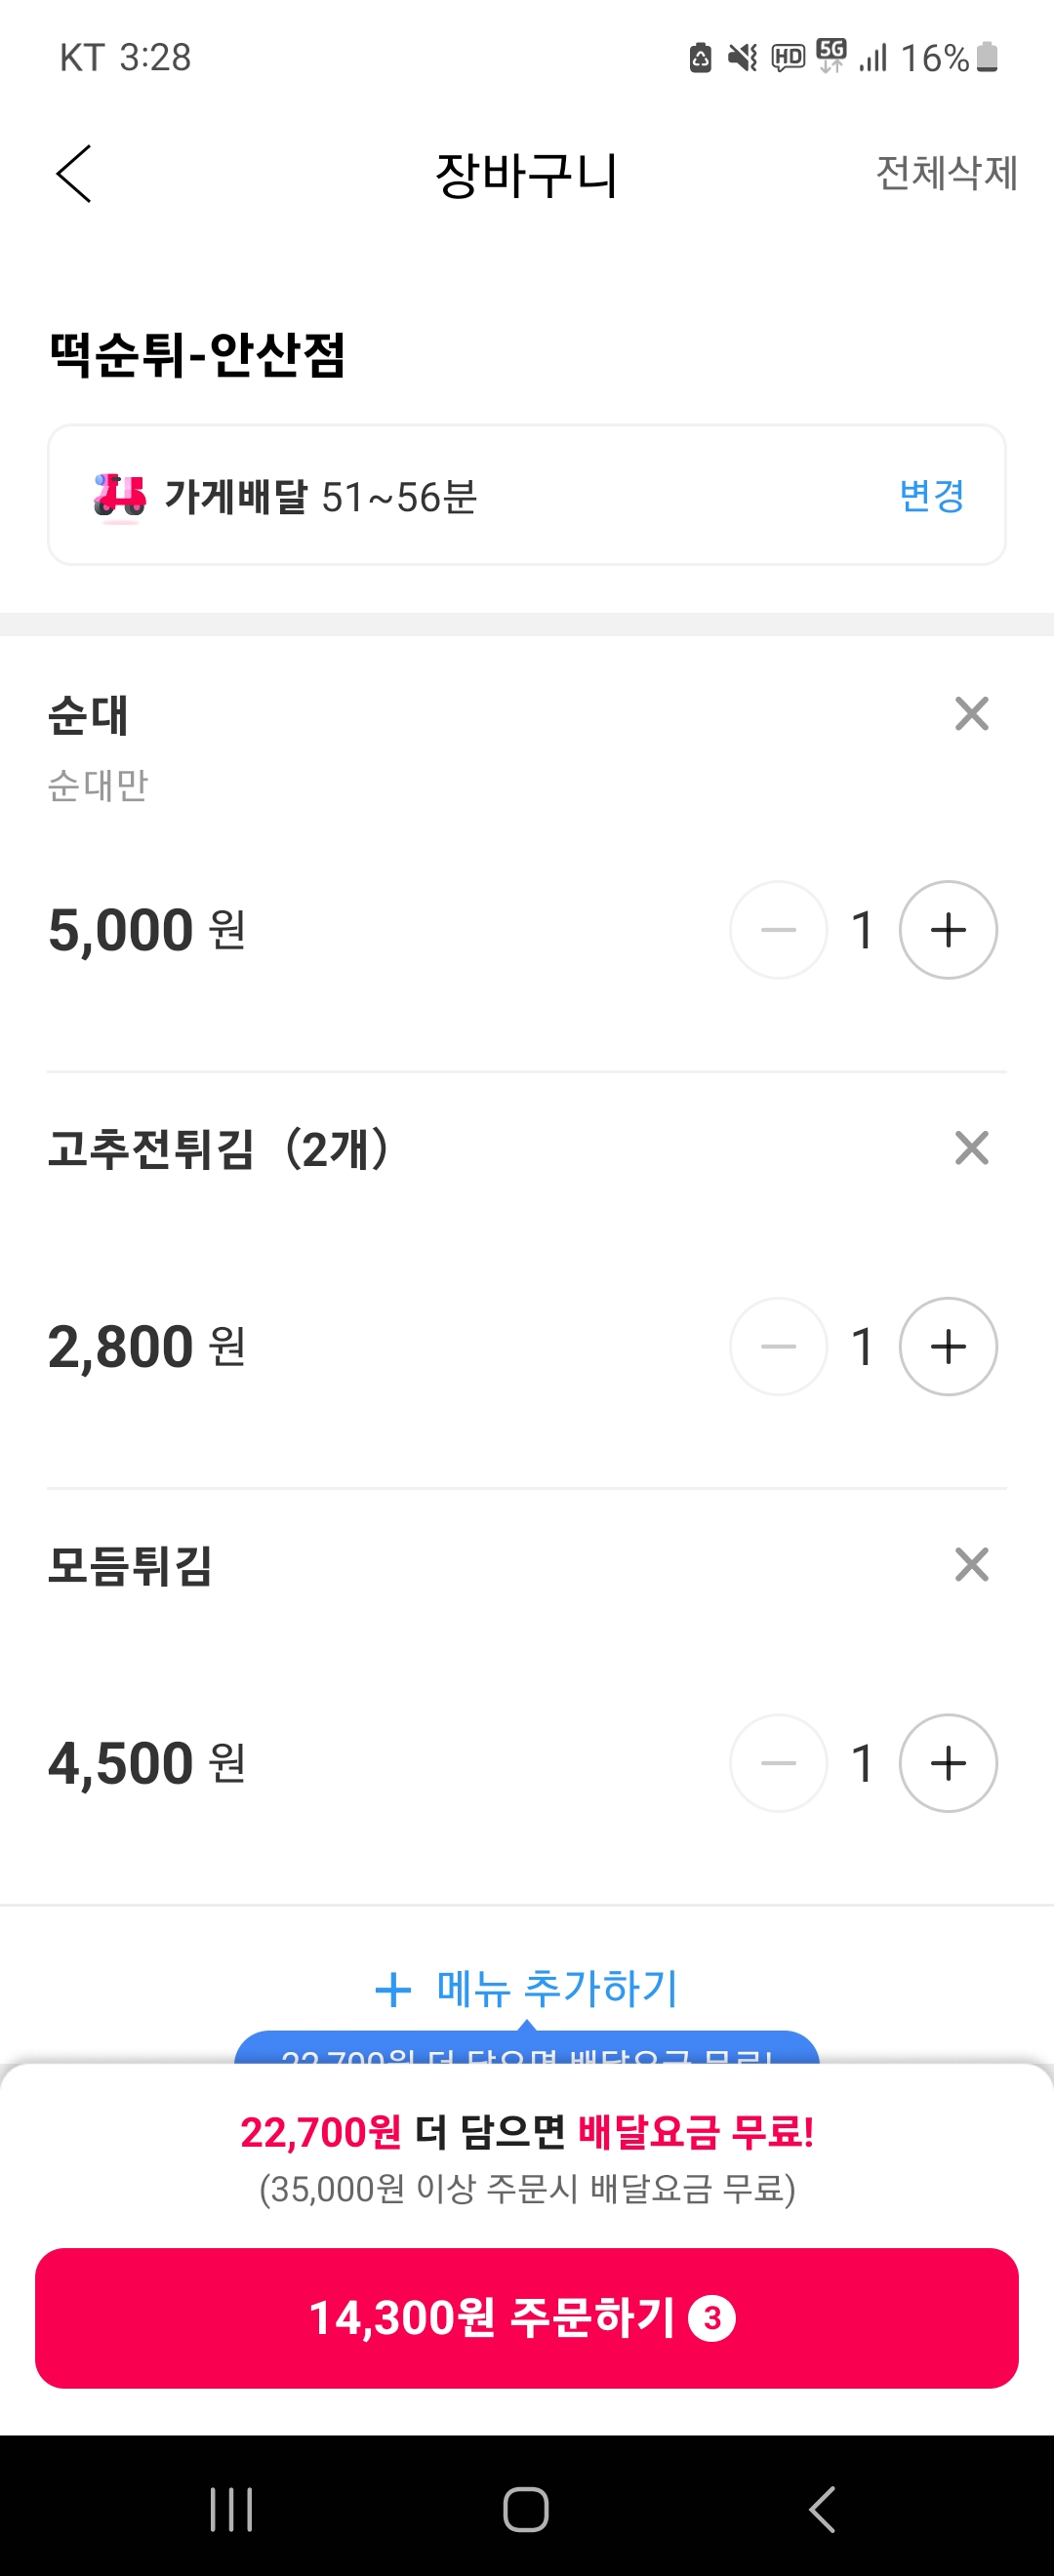
Task: Decrease 고추전튀김 quantity with minus button
Action: click(x=778, y=1346)
